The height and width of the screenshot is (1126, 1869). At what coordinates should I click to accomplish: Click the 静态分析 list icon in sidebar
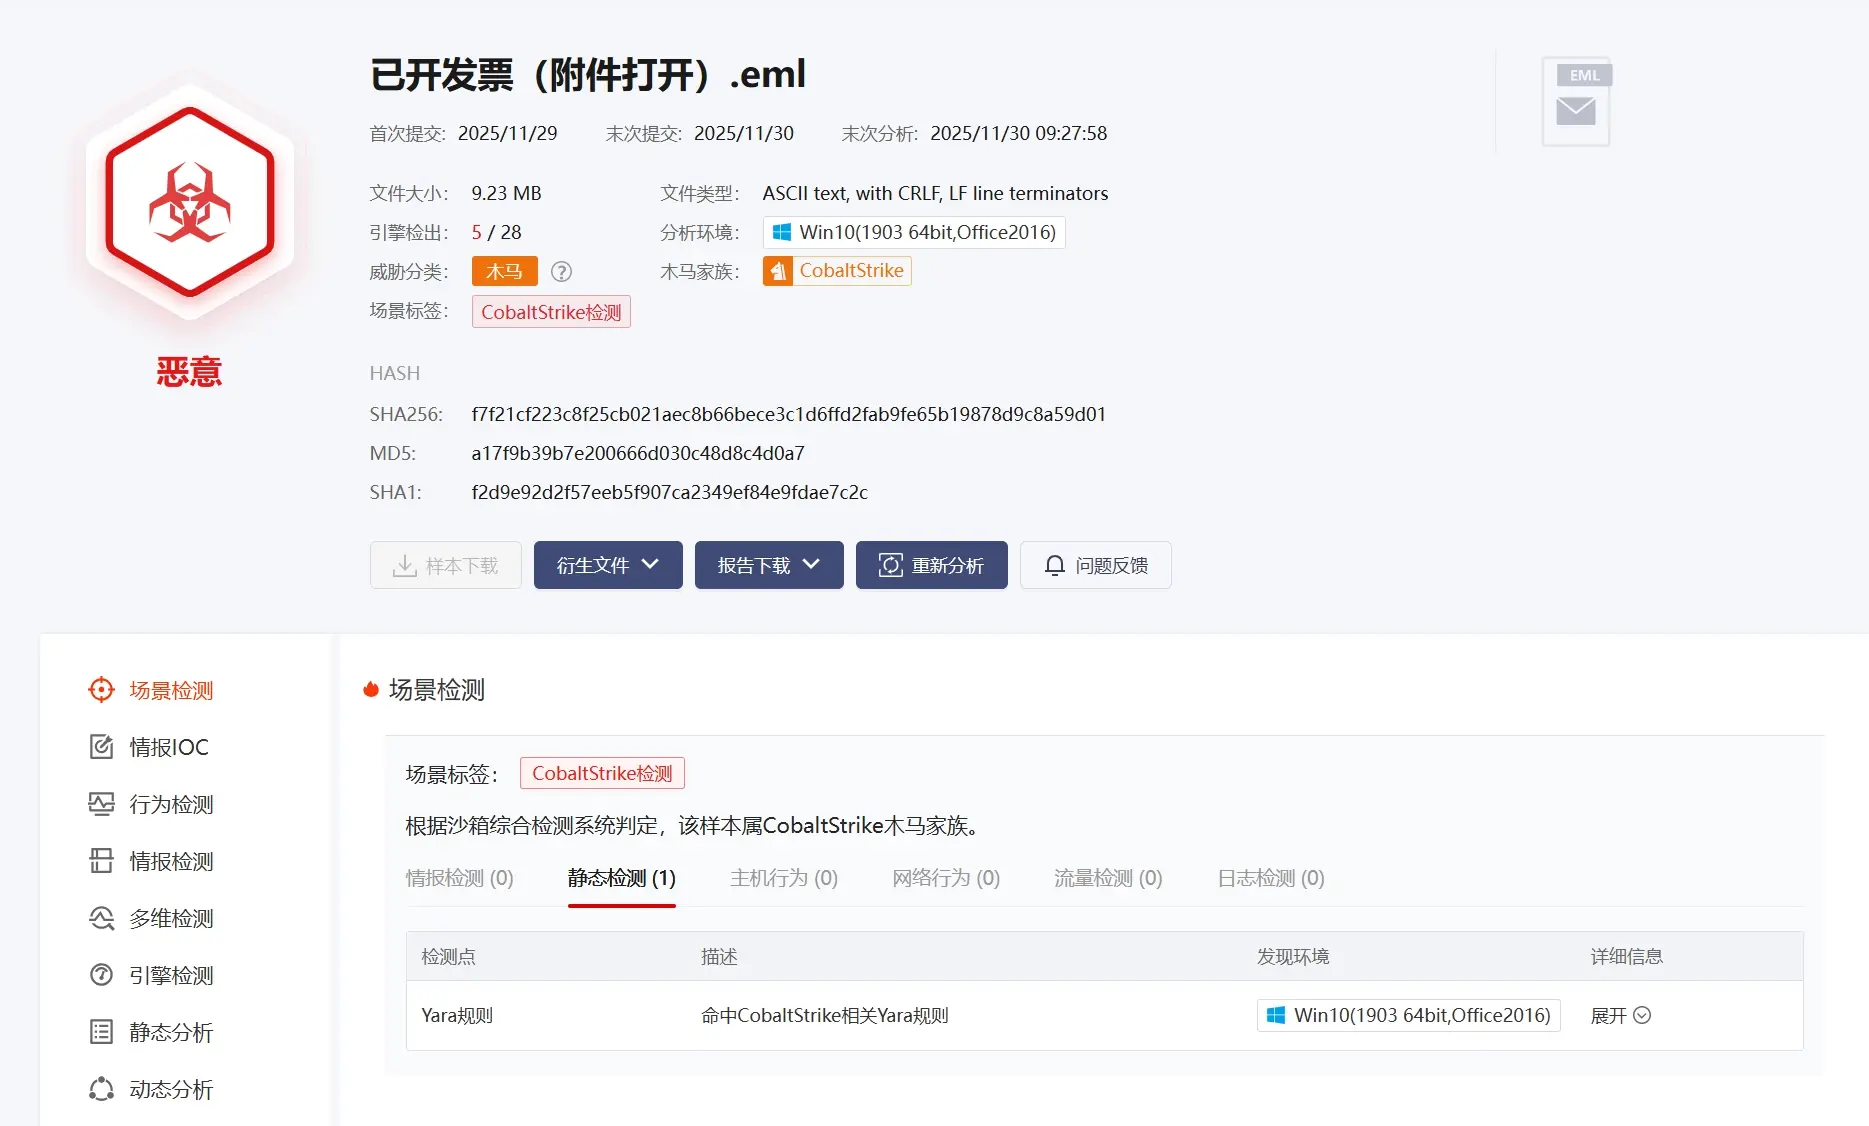101,1032
